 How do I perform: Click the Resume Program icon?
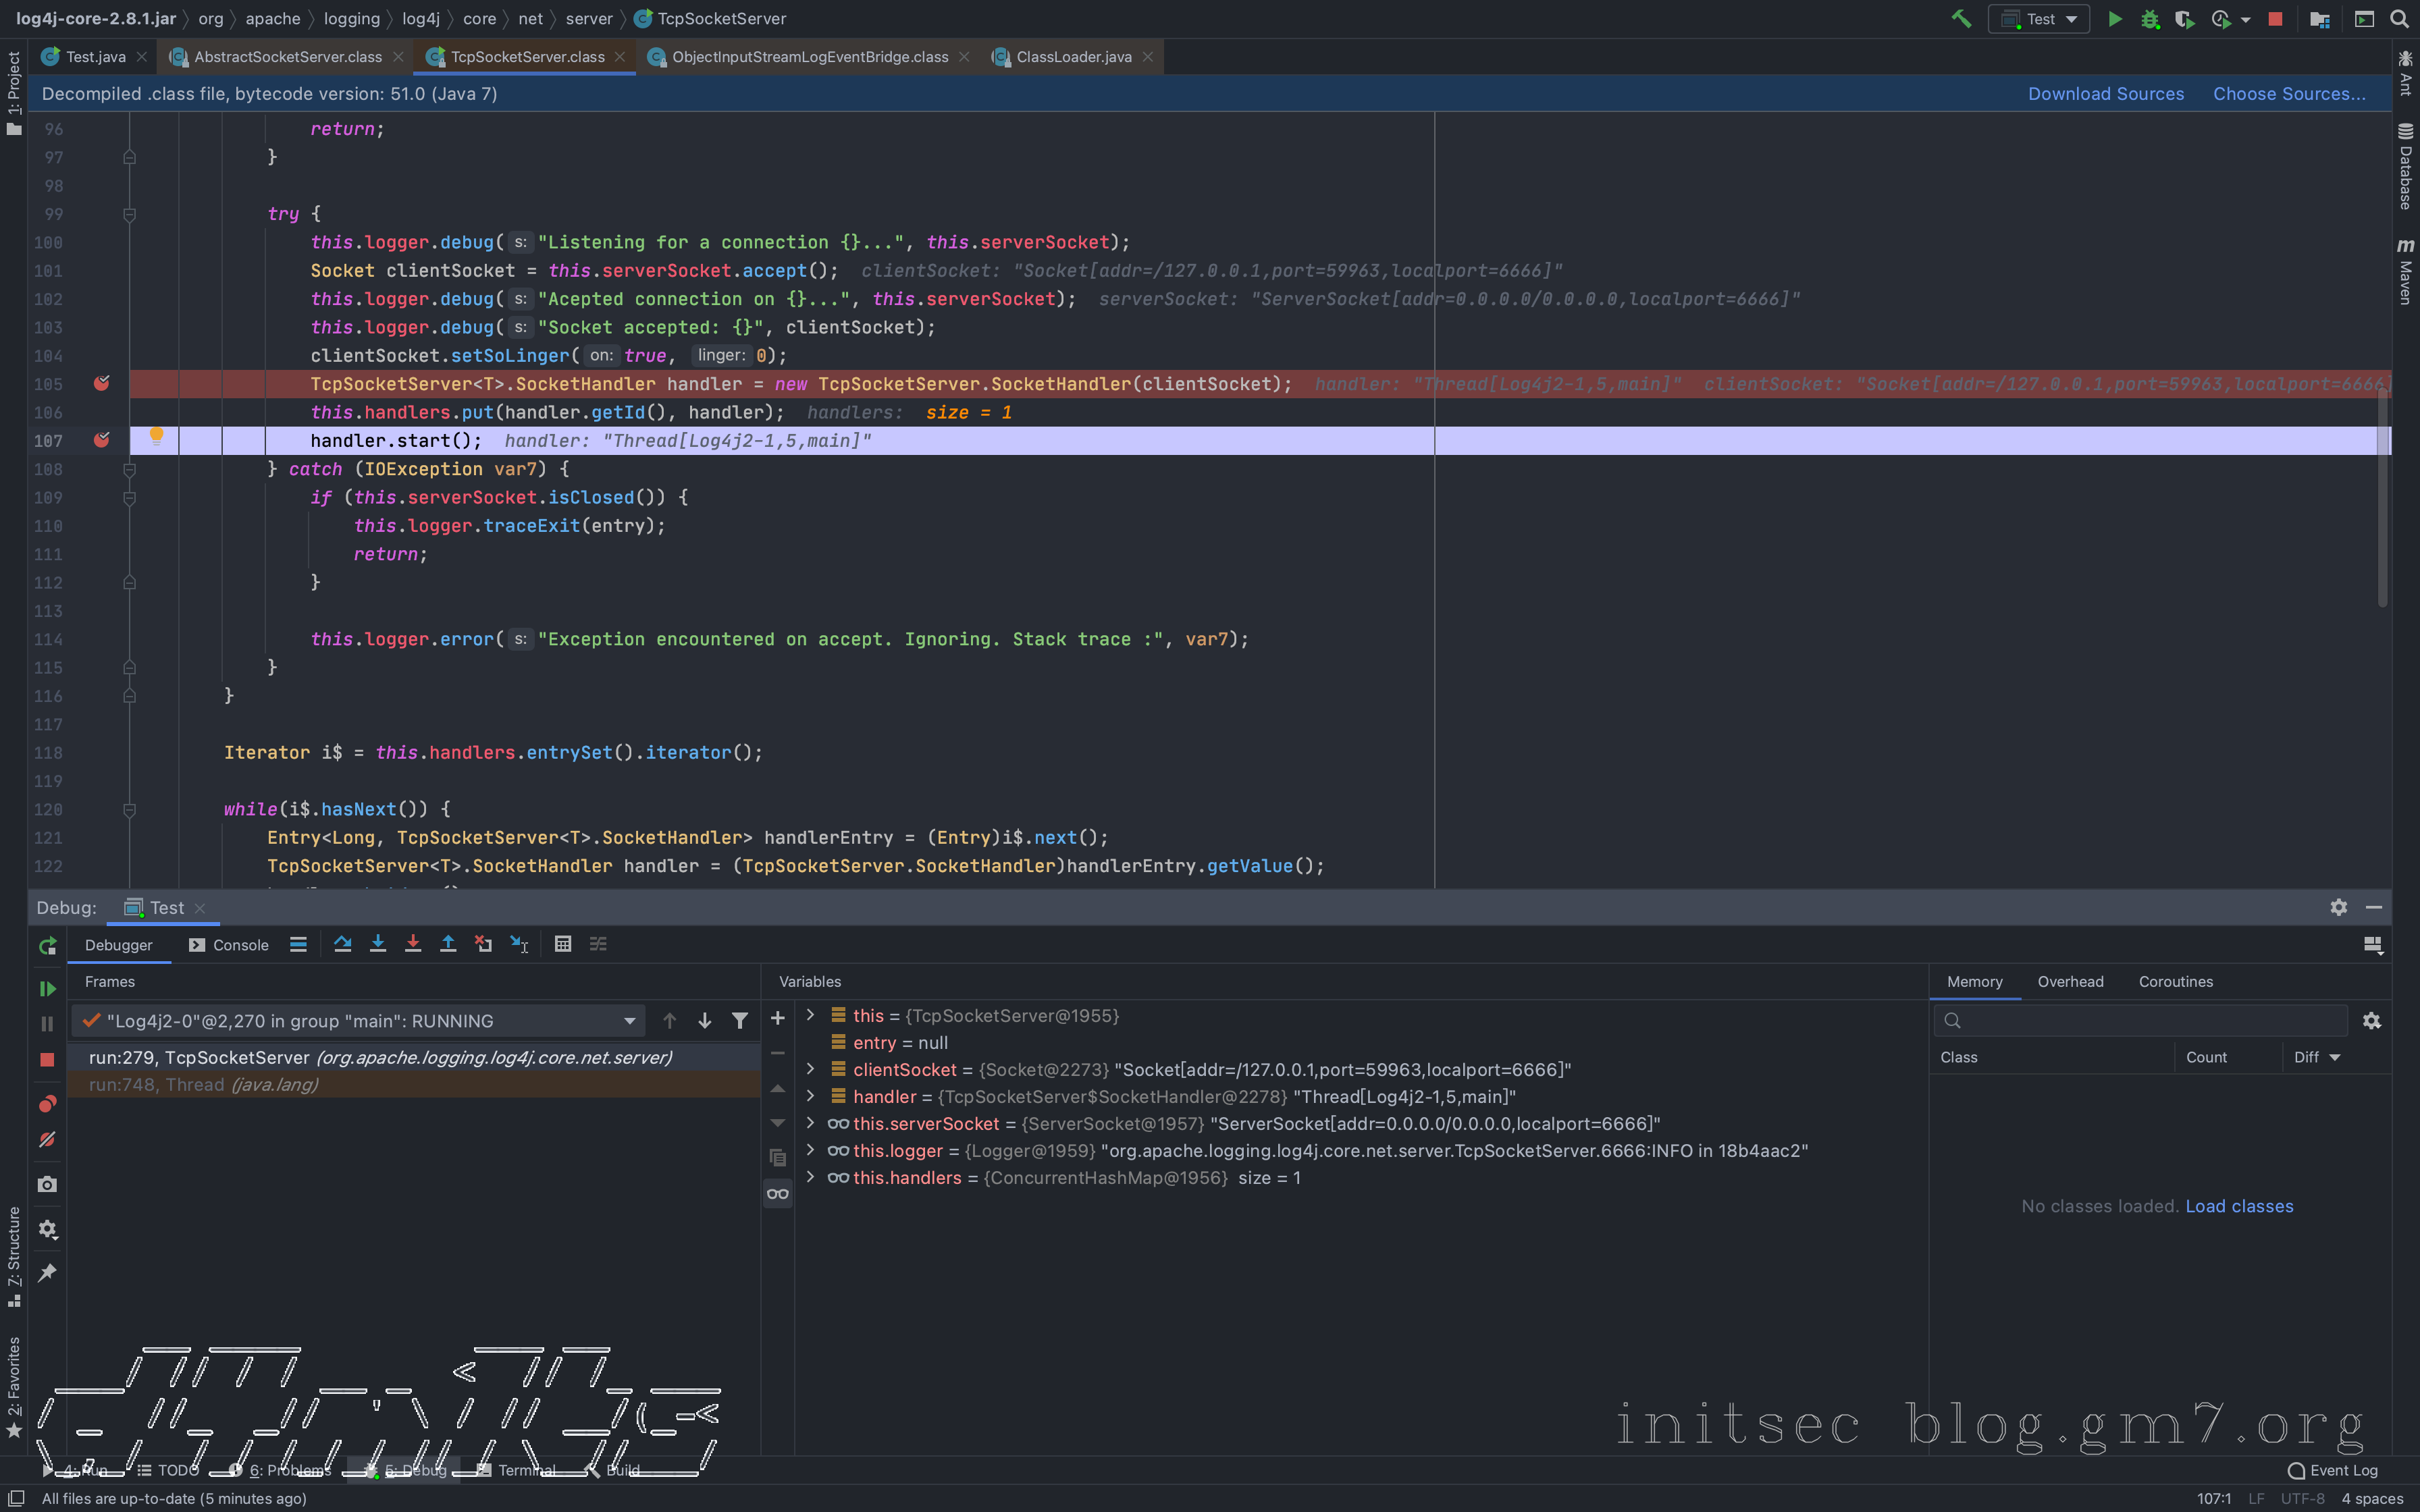coord(47,988)
